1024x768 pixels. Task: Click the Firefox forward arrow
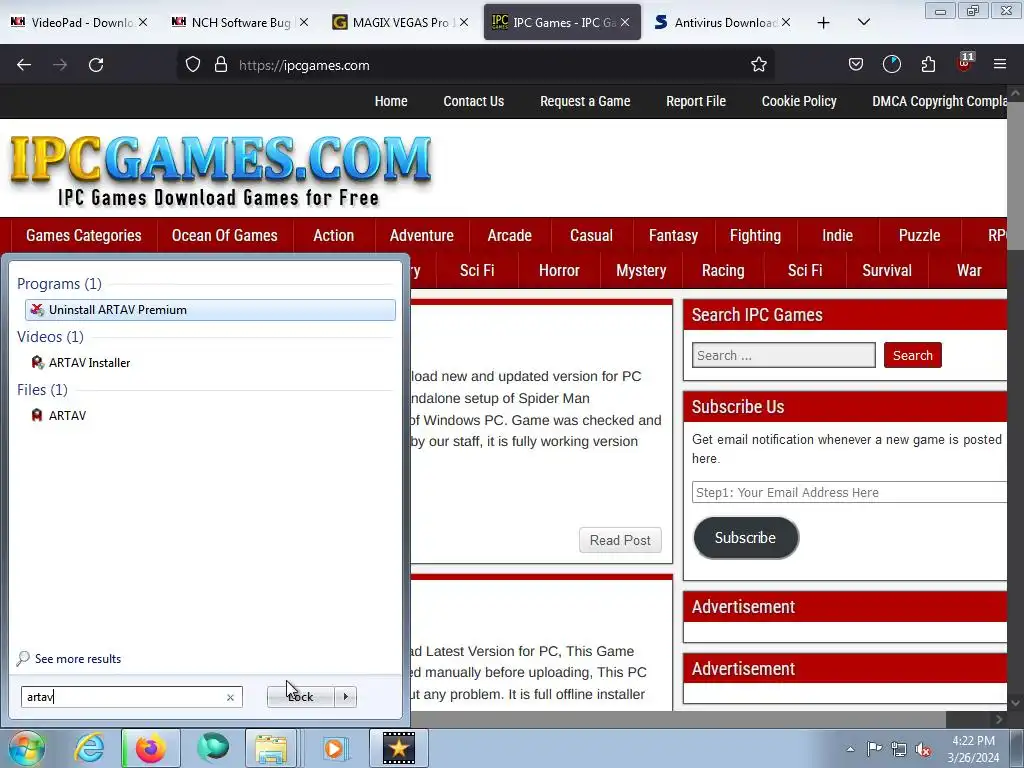(x=60, y=65)
